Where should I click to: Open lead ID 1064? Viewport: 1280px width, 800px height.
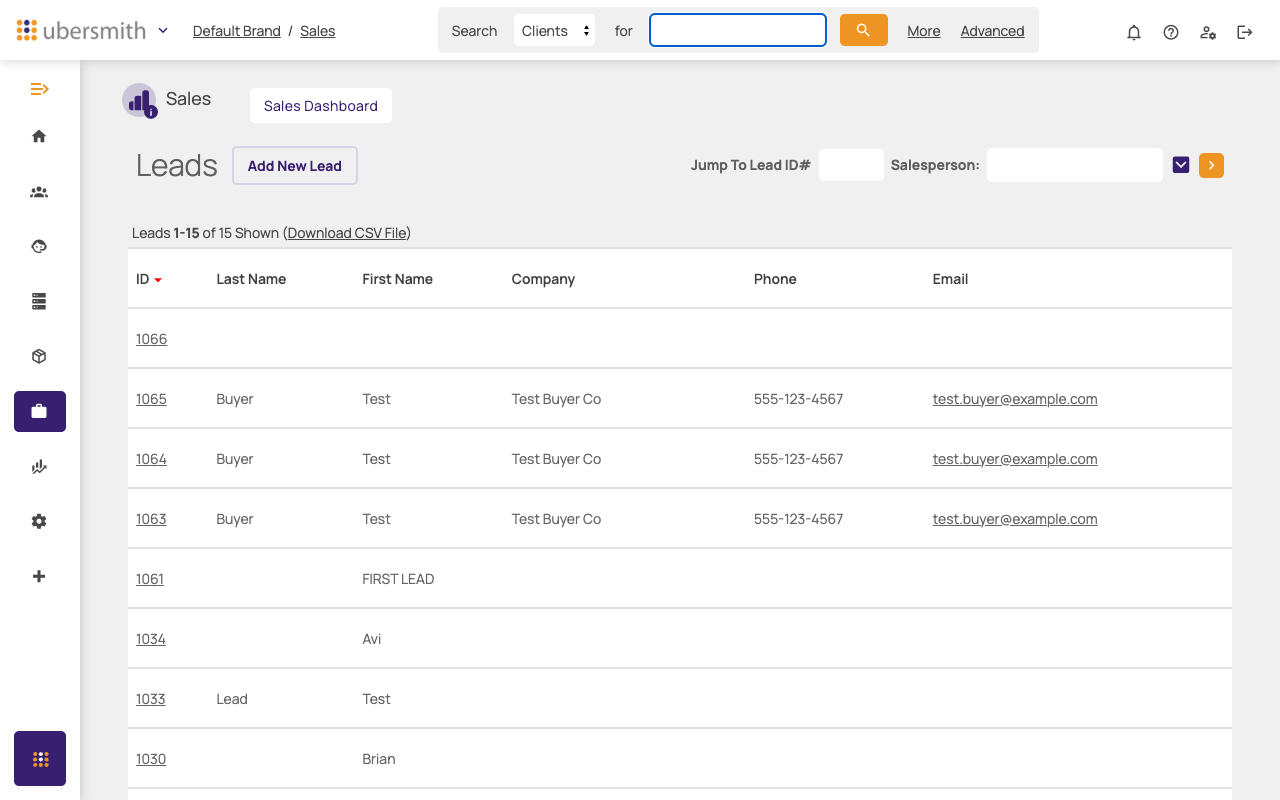152,459
